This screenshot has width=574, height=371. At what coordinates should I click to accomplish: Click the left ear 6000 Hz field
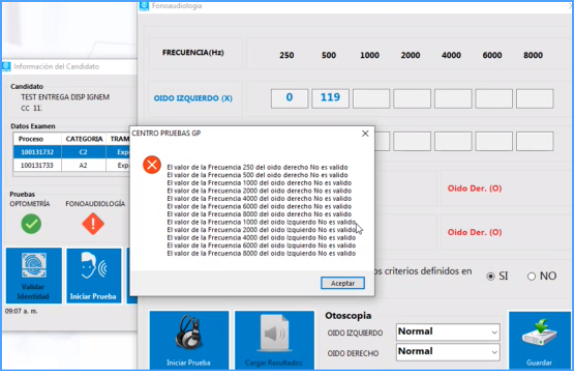tap(494, 98)
